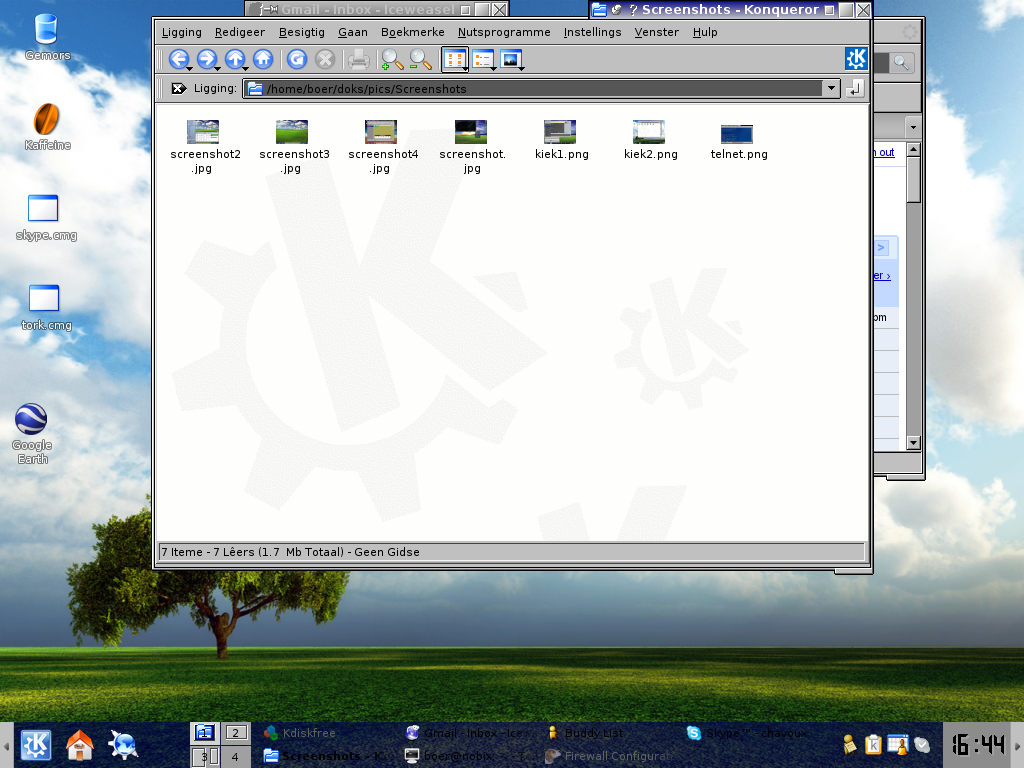Click the Print icon in the toolbar
The height and width of the screenshot is (768, 1024).
point(359,60)
